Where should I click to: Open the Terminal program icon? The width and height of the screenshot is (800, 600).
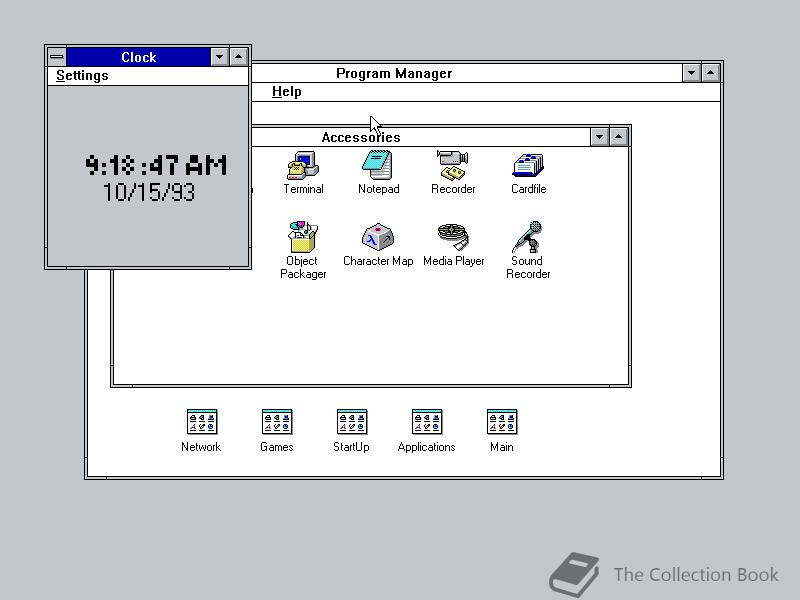coord(303,165)
